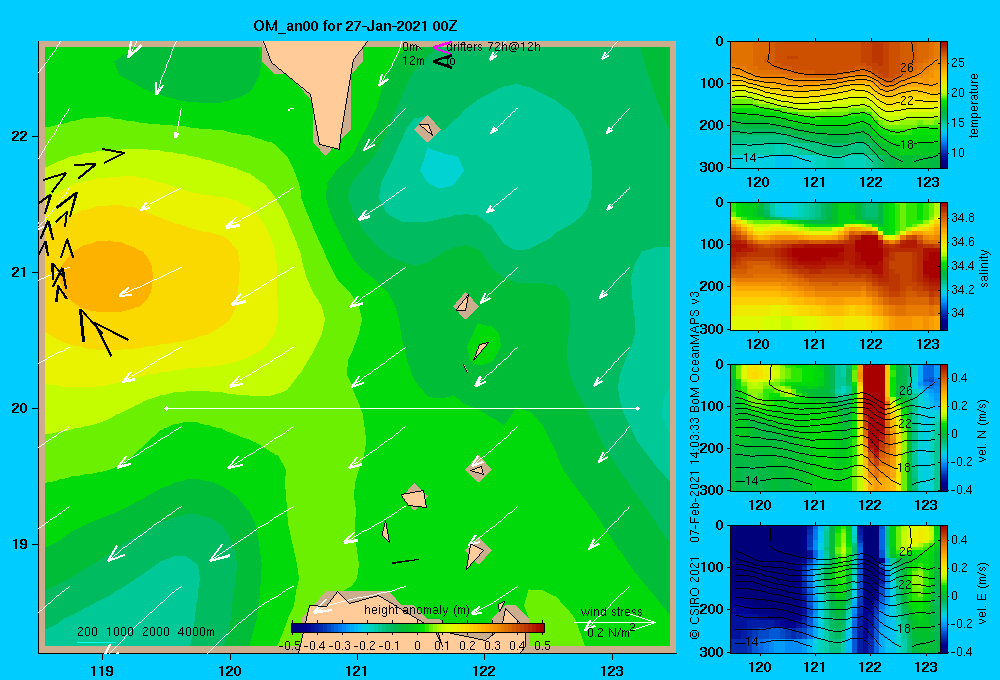Click the left endpoint of the white section line
The height and width of the screenshot is (680, 1000).
166,408
